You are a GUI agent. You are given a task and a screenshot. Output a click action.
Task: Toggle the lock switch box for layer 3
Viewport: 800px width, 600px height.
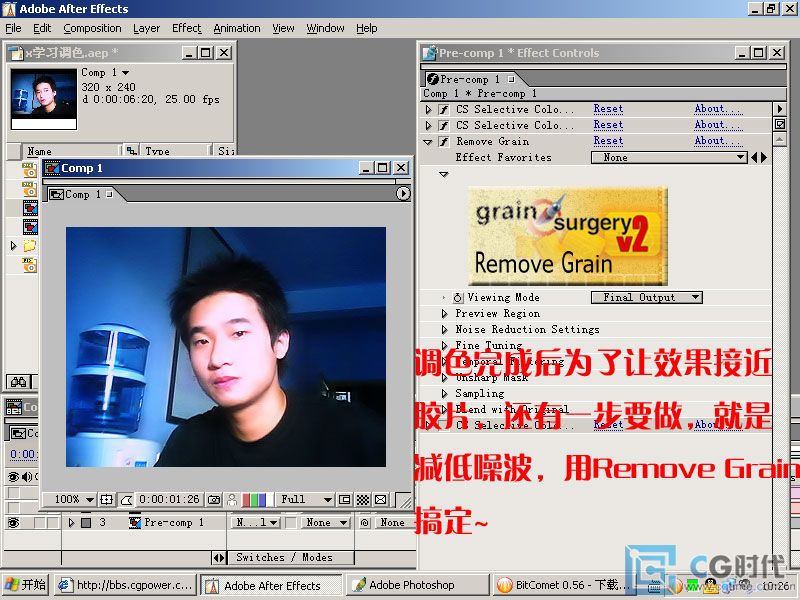point(52,522)
